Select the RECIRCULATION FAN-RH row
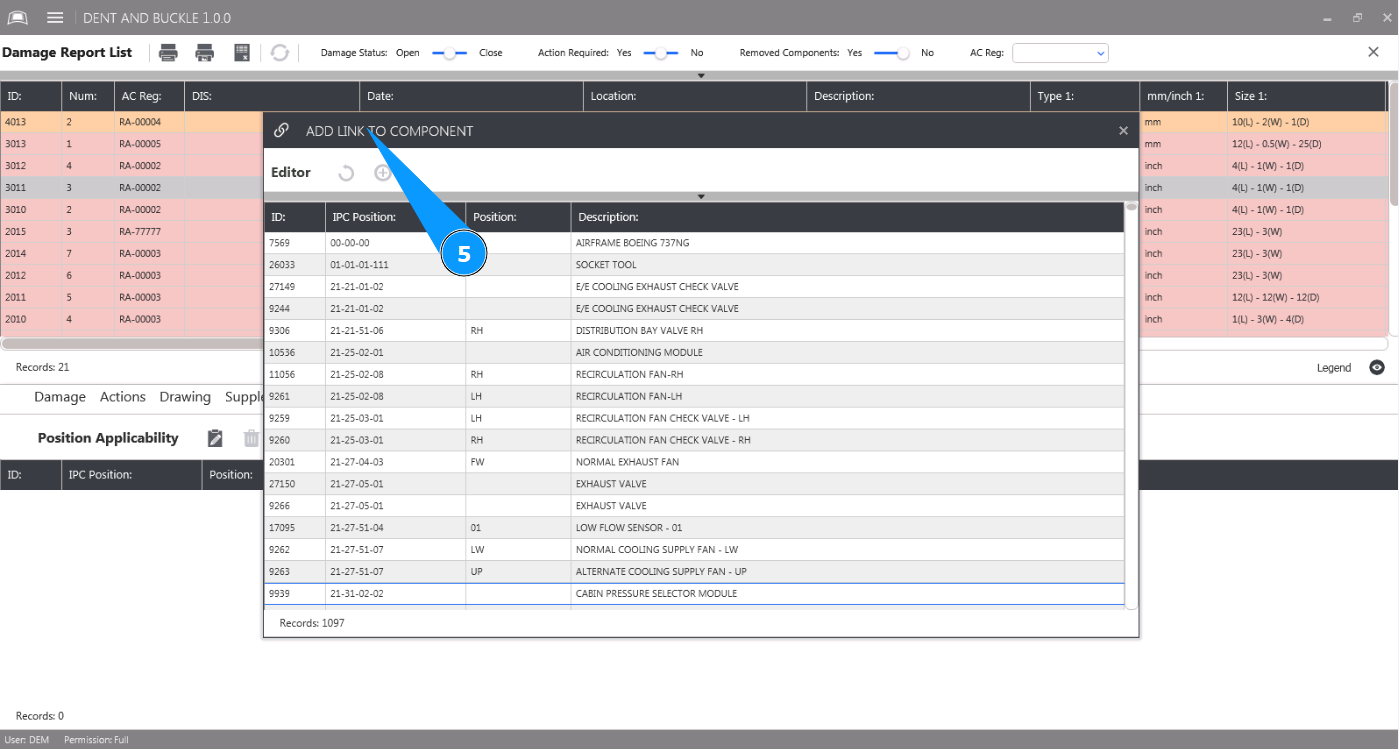 pyautogui.click(x=694, y=375)
